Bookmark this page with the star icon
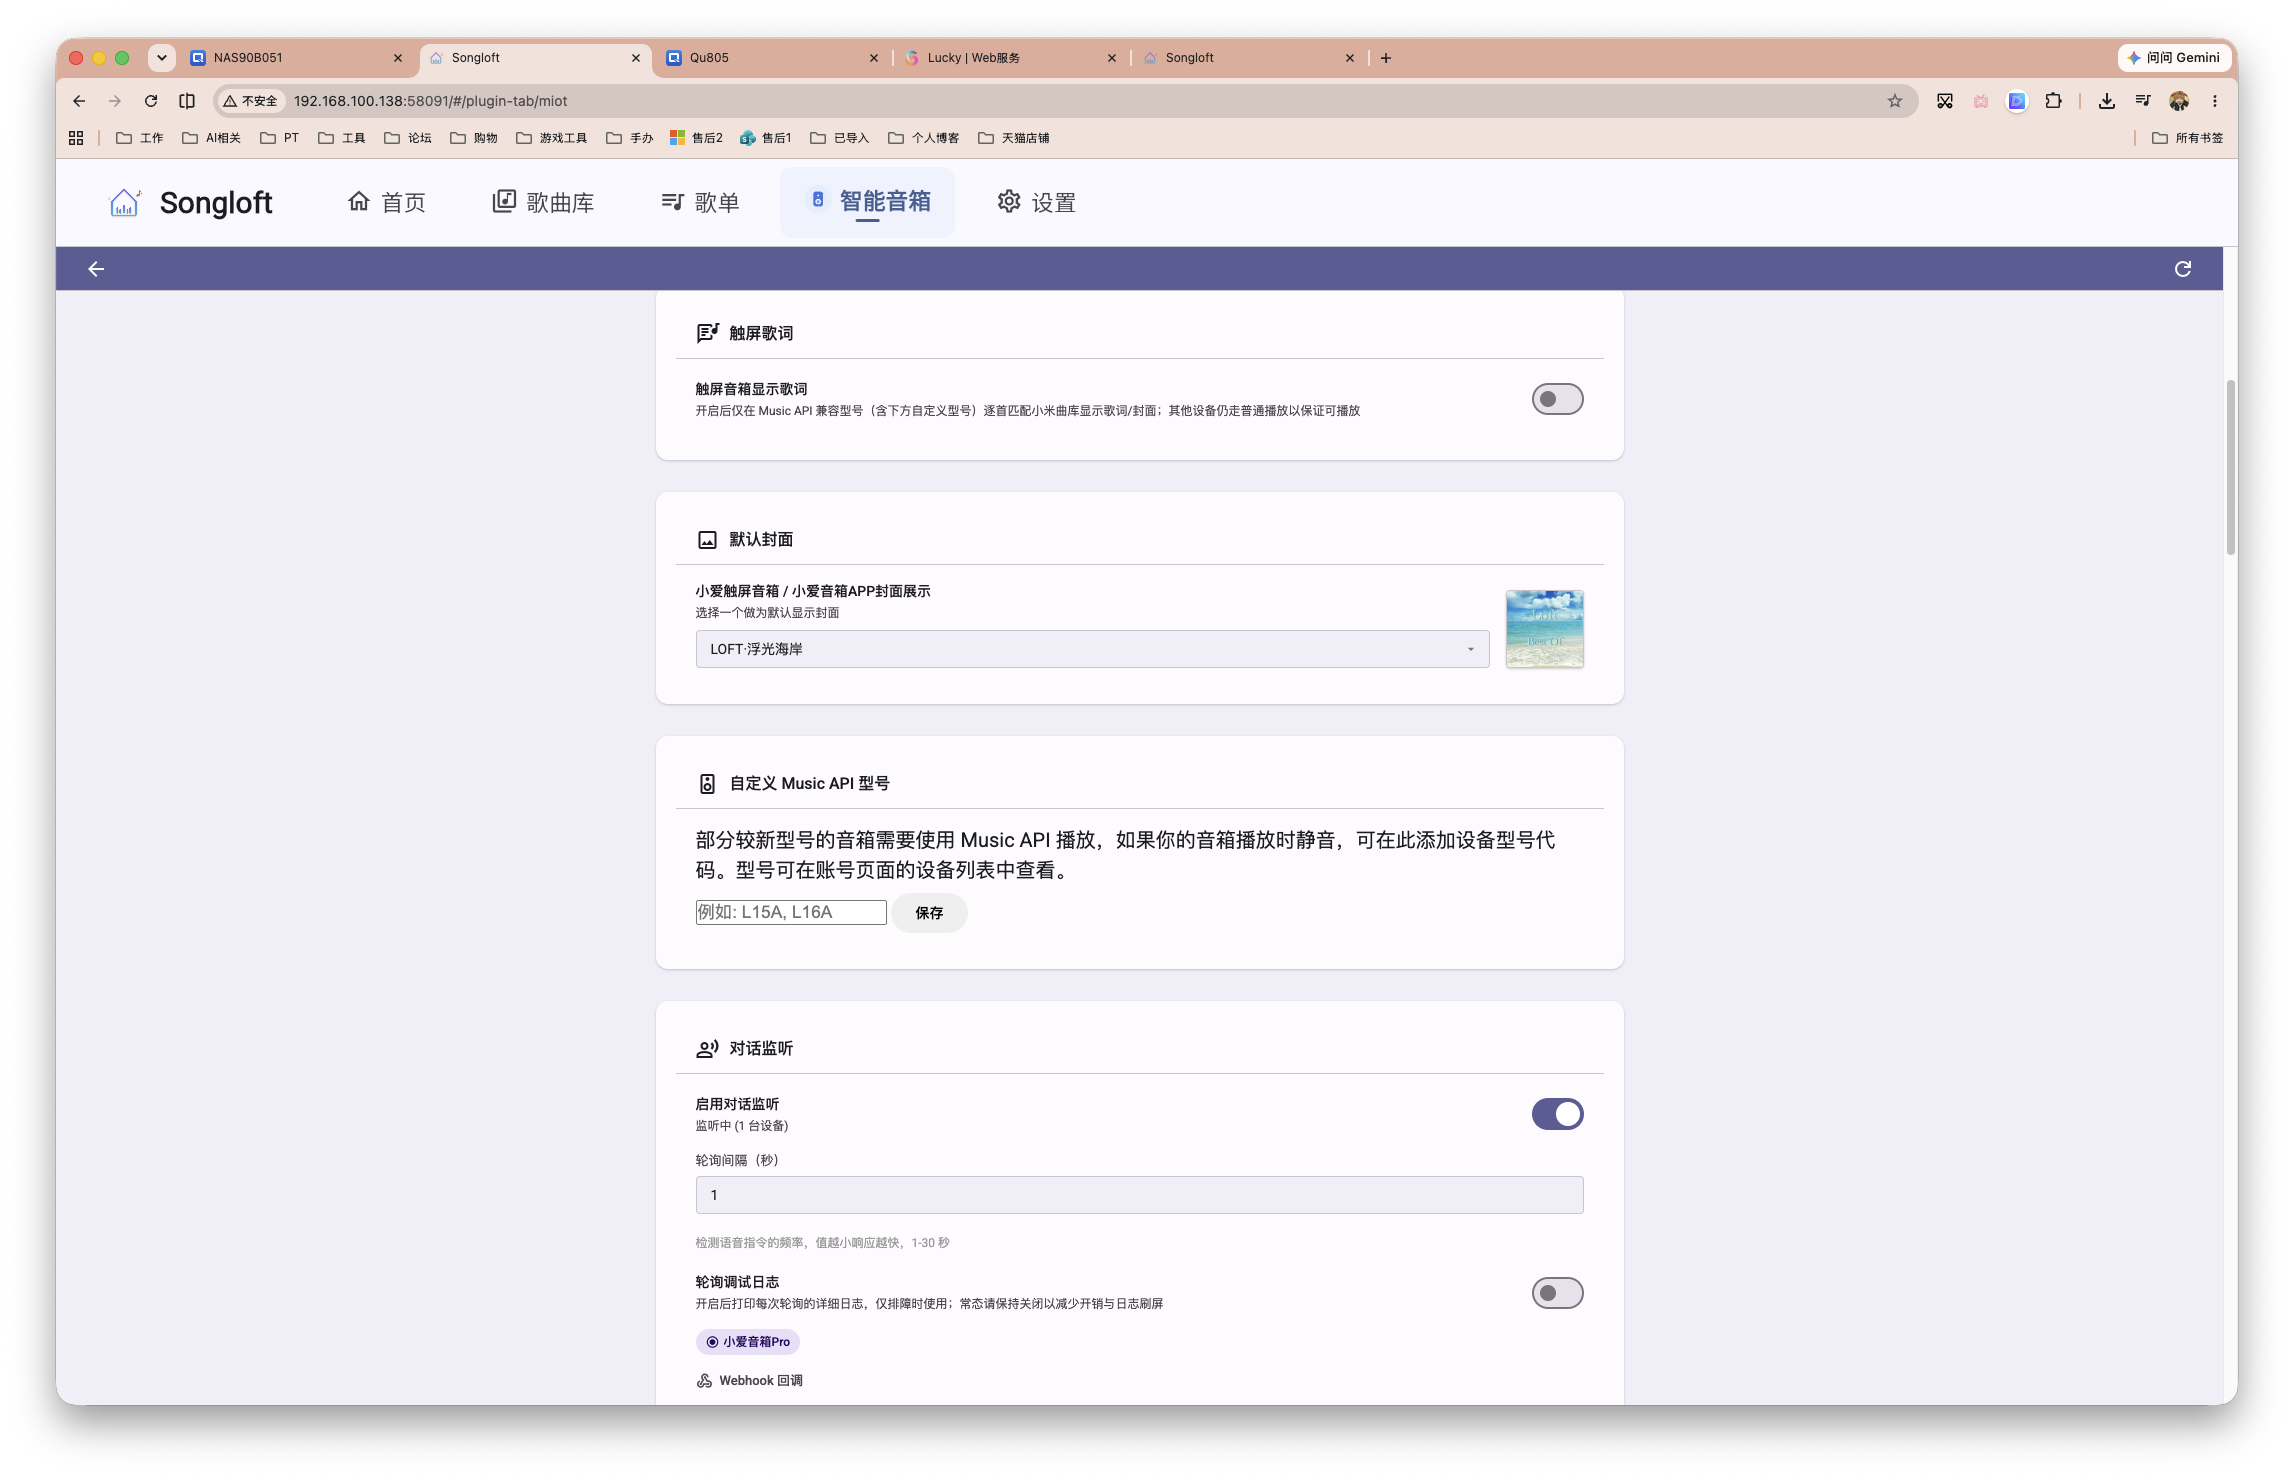 coord(1895,101)
